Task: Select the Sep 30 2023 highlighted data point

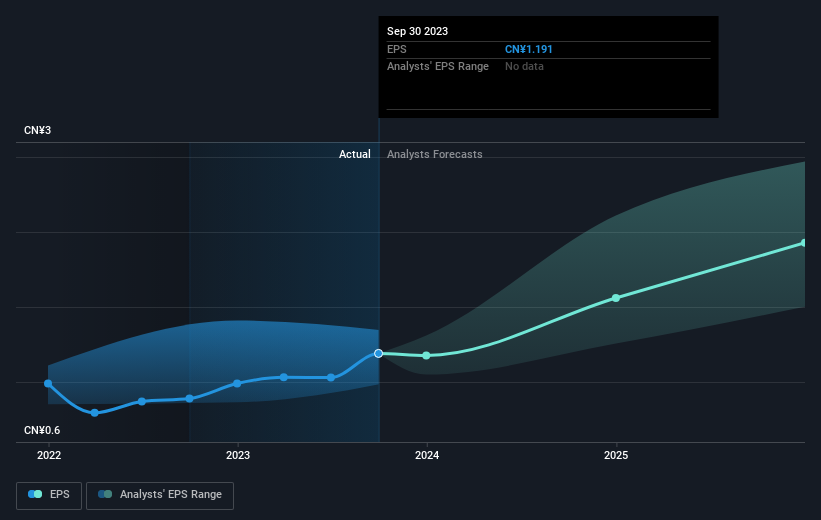Action: pos(379,353)
